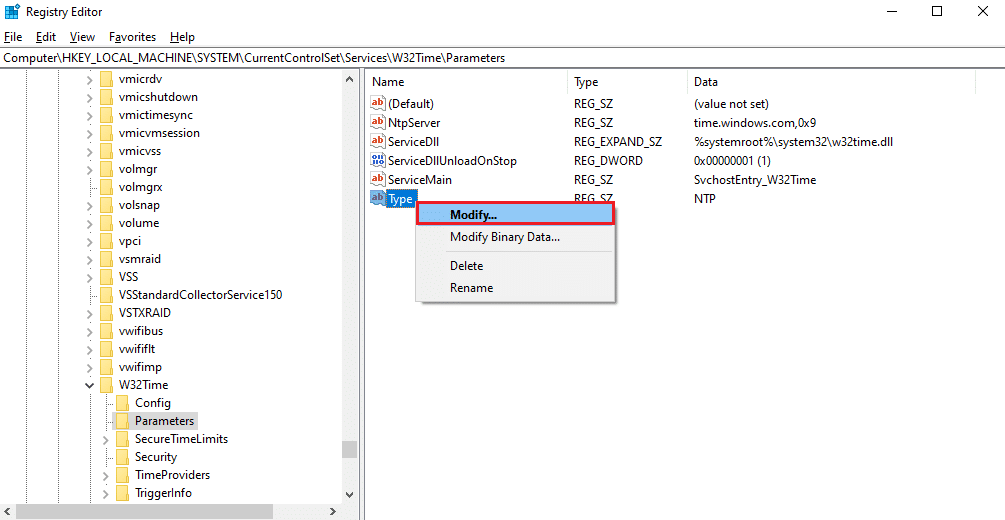Click the ServiceDllUnloadOnStop DWORD icon

(x=377, y=160)
